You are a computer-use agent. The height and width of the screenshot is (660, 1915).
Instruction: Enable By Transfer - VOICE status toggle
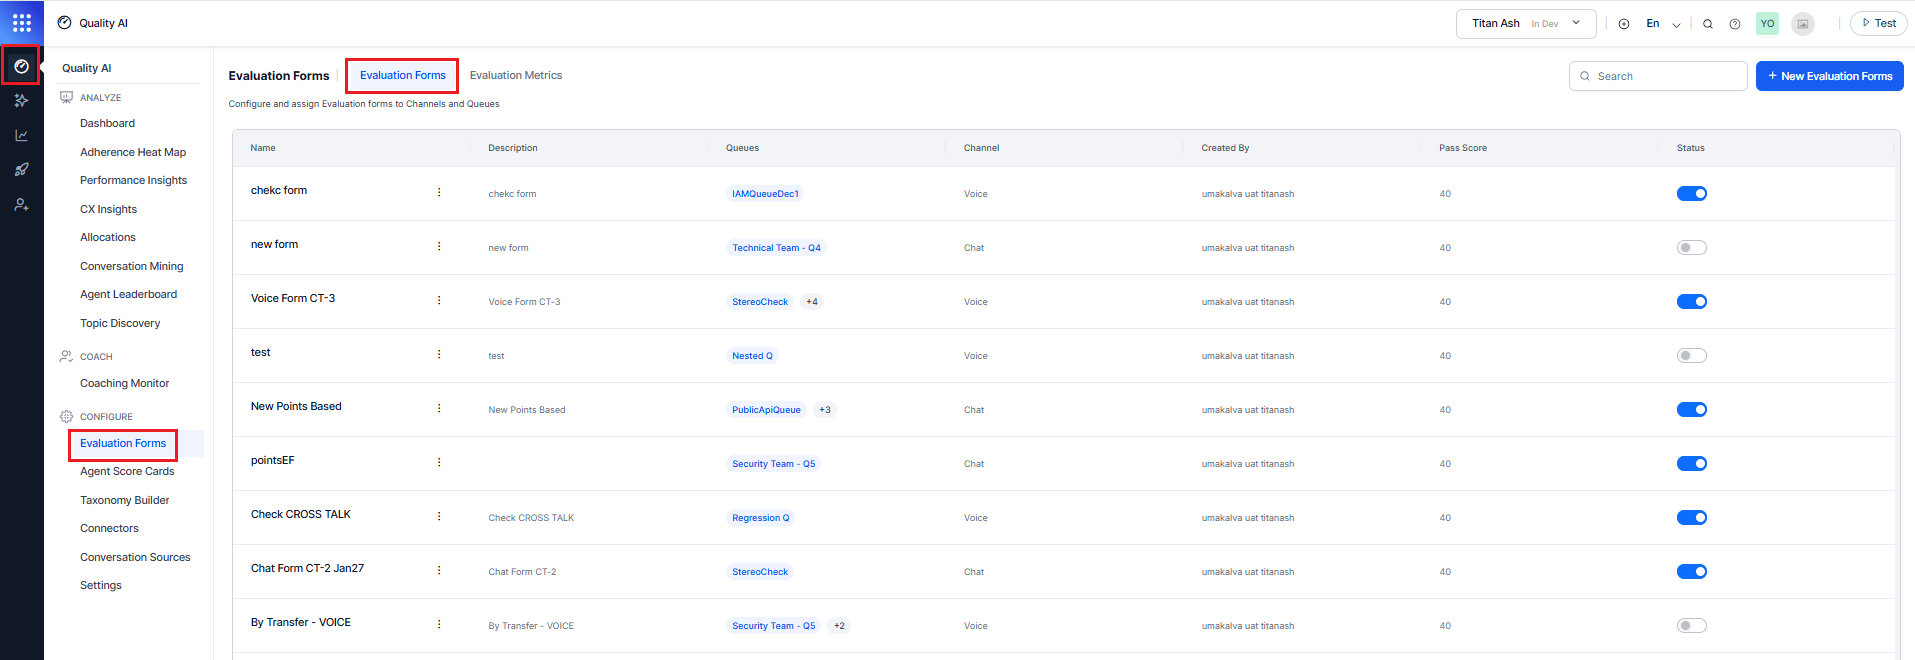tap(1692, 626)
